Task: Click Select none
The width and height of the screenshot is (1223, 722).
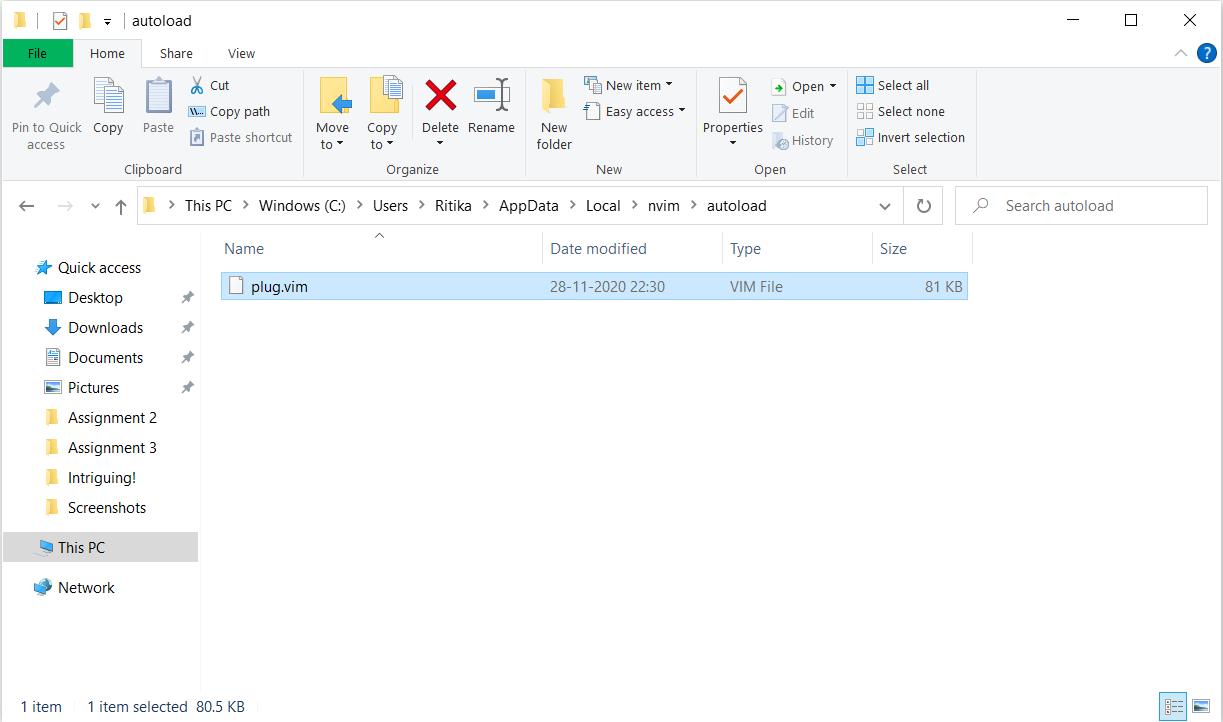Action: pos(900,111)
